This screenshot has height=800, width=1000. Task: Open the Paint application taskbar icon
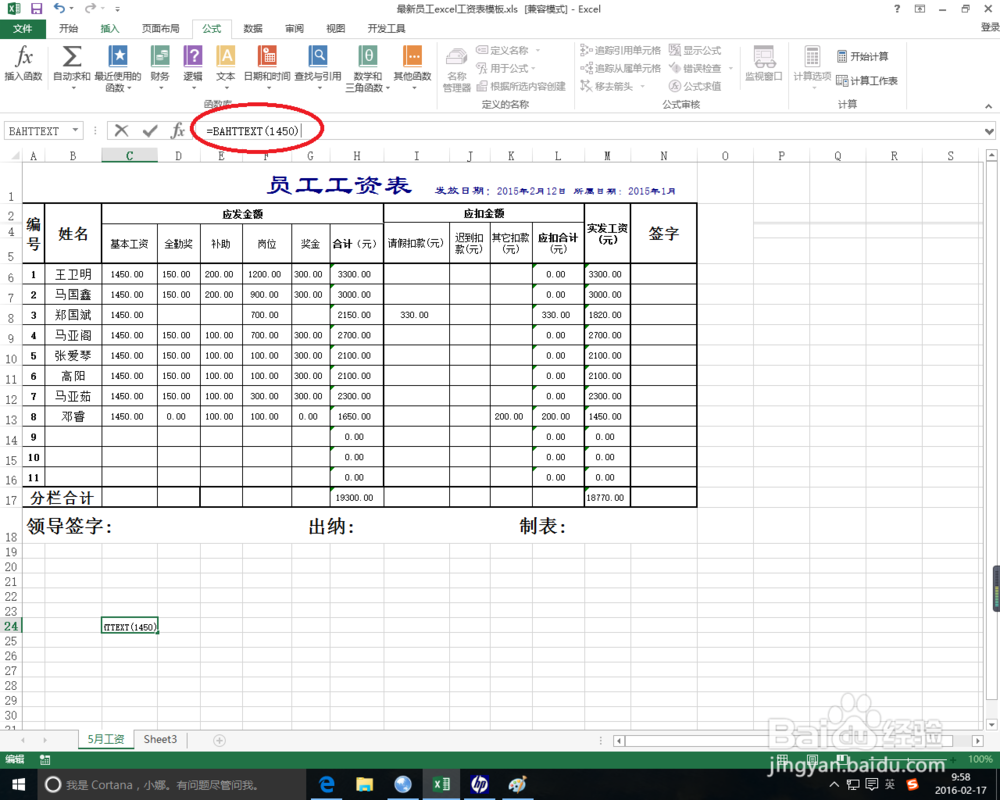click(x=517, y=784)
